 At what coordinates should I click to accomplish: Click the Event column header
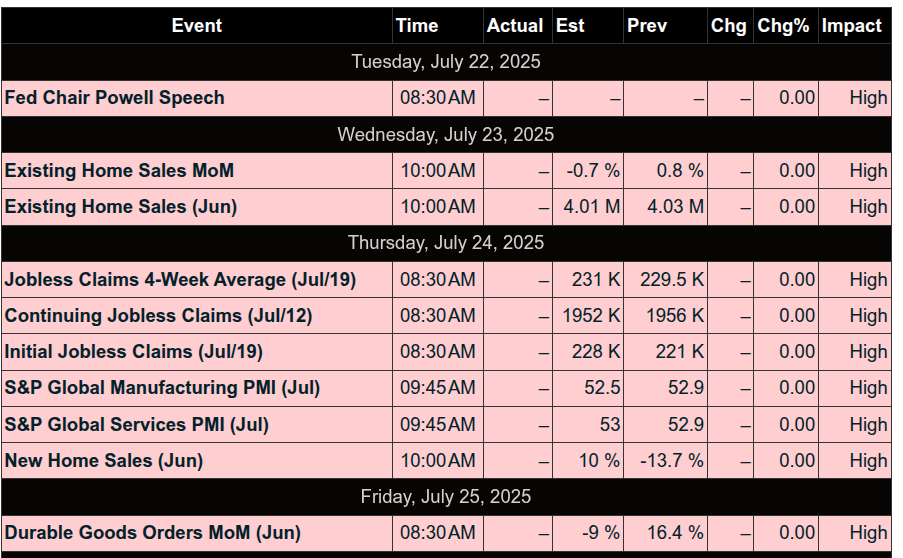(x=196, y=26)
